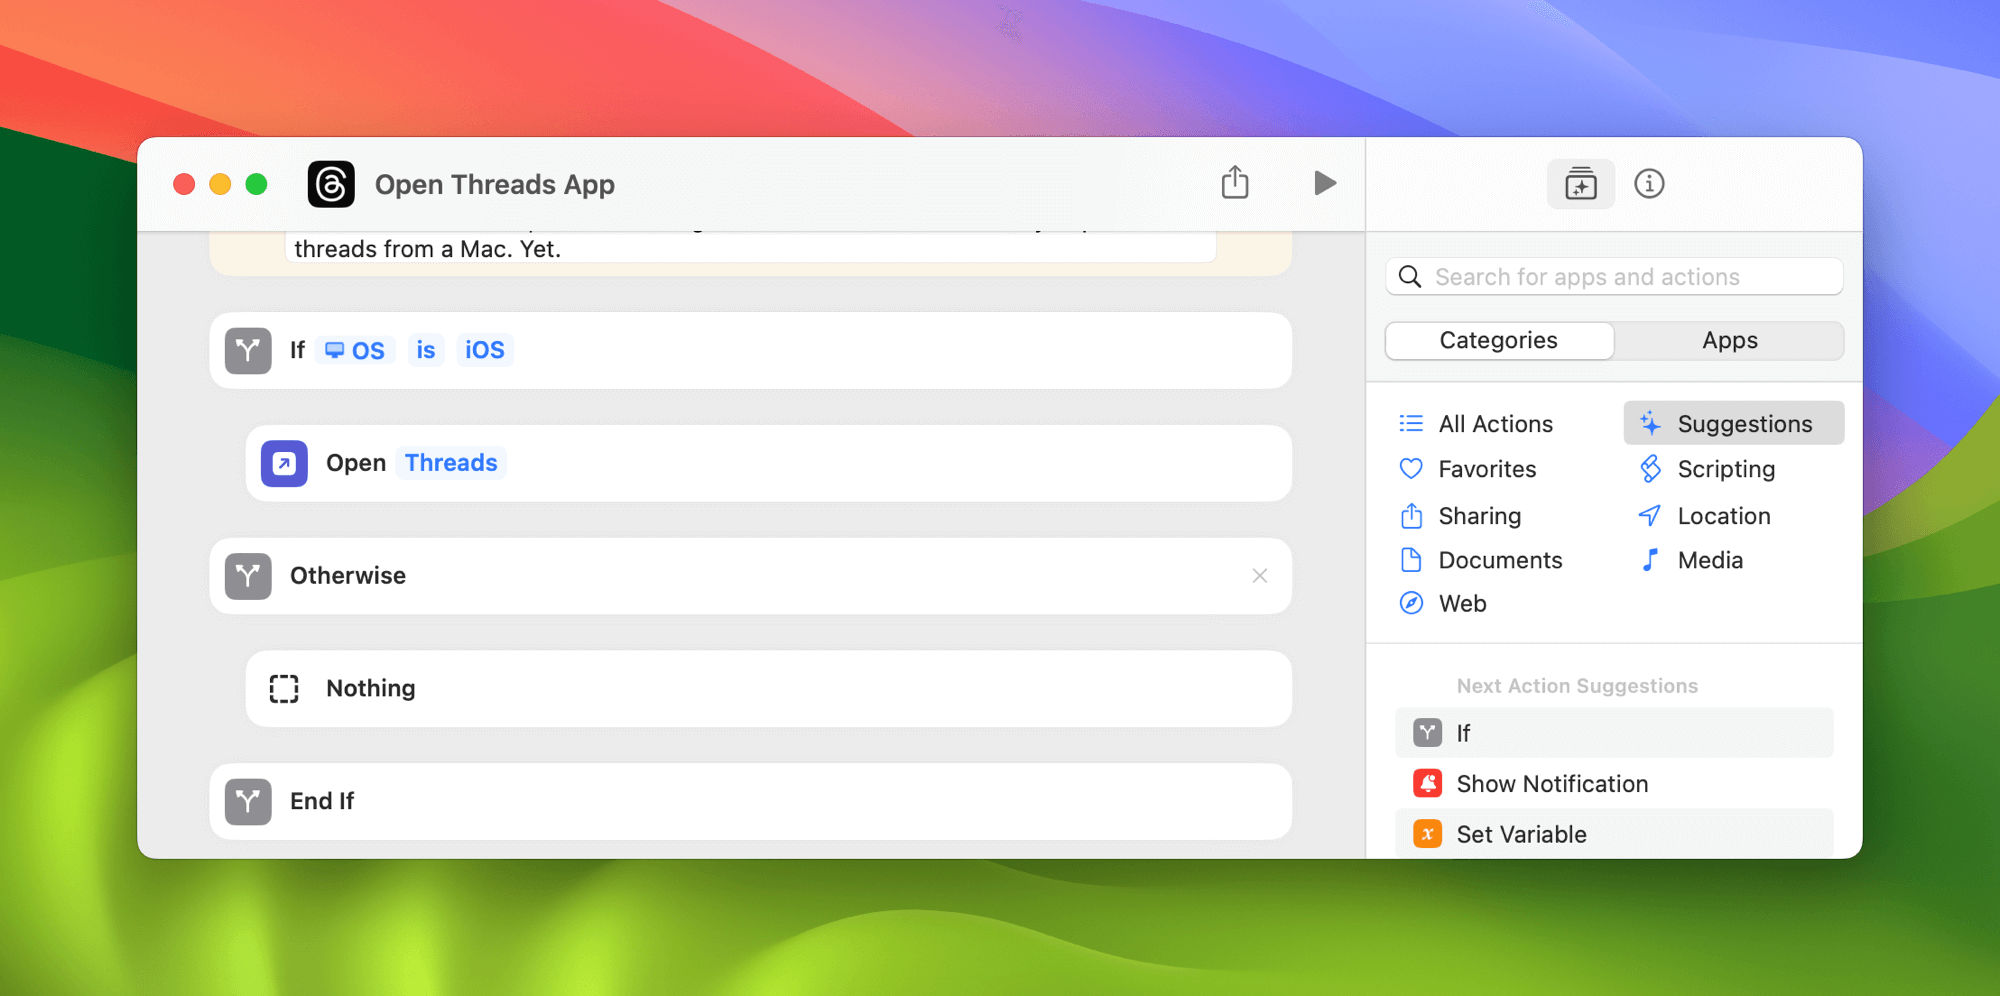Click the Threads shortcut icon in title bar

pyautogui.click(x=331, y=184)
